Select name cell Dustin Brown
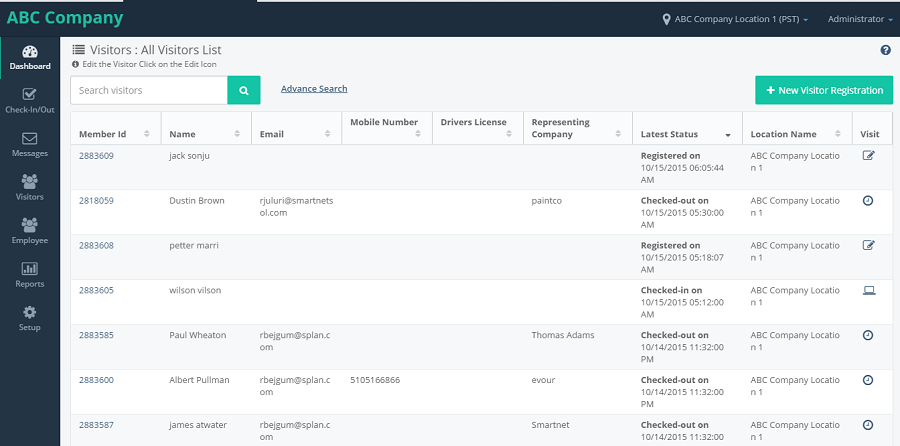900x446 pixels. point(197,200)
